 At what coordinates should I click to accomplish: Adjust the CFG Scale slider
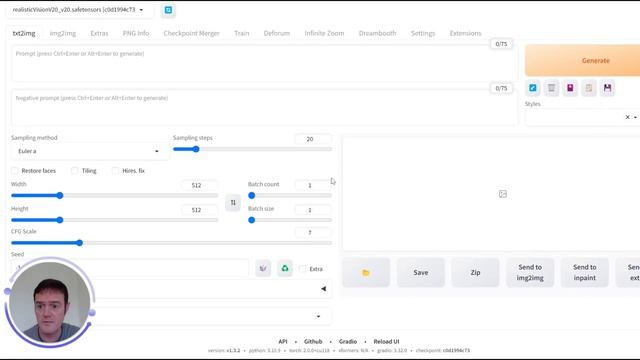click(x=171, y=243)
